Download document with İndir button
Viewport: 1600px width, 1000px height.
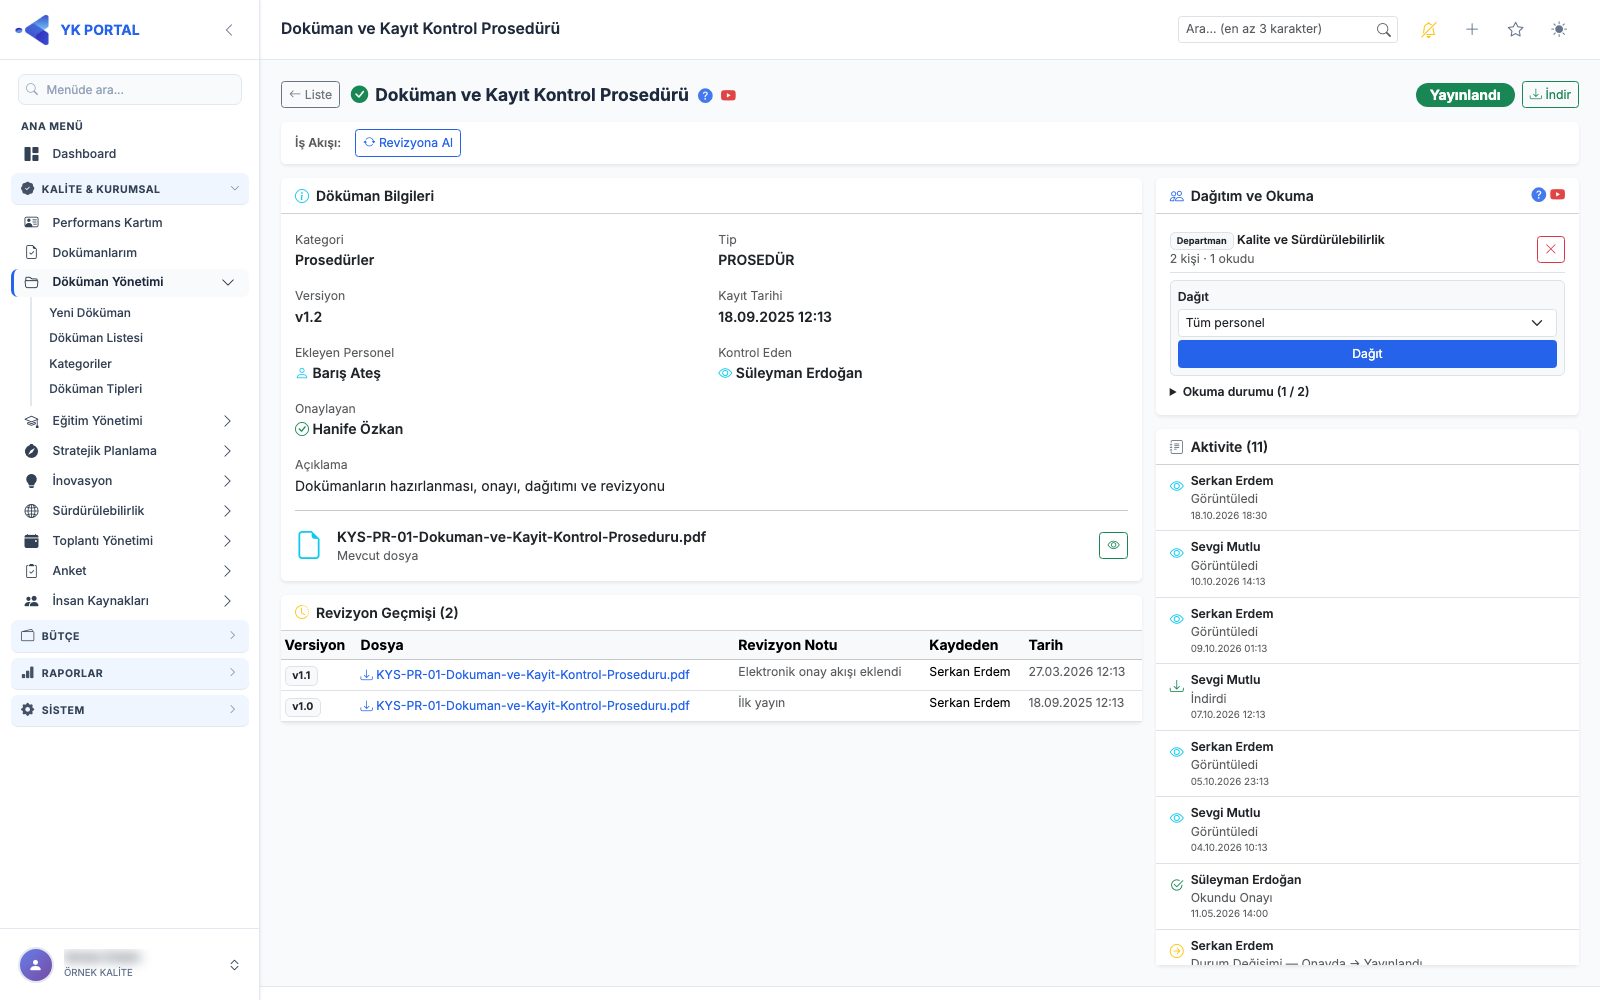coord(1550,95)
